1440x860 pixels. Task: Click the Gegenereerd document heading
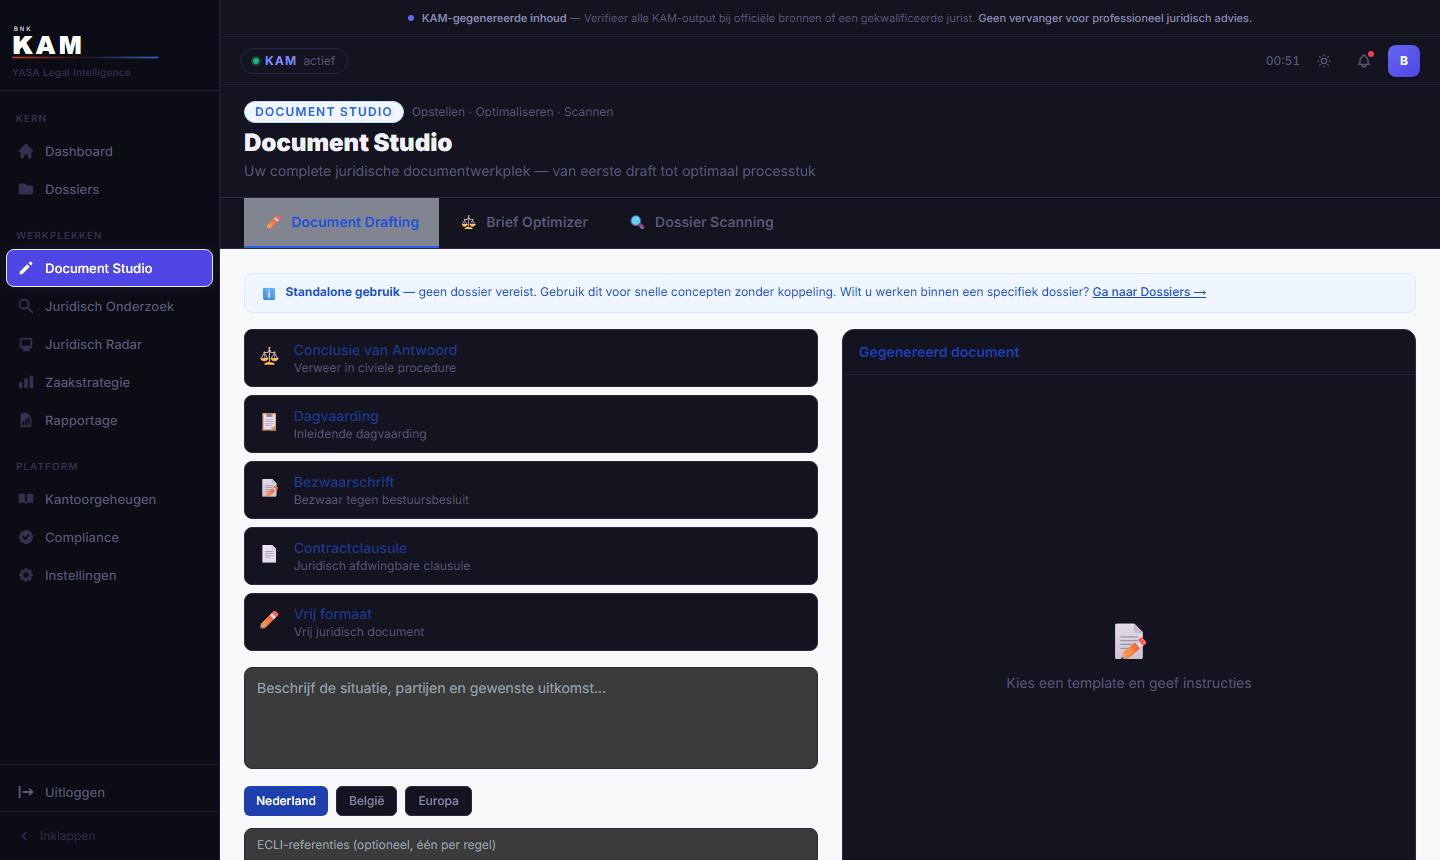click(939, 352)
